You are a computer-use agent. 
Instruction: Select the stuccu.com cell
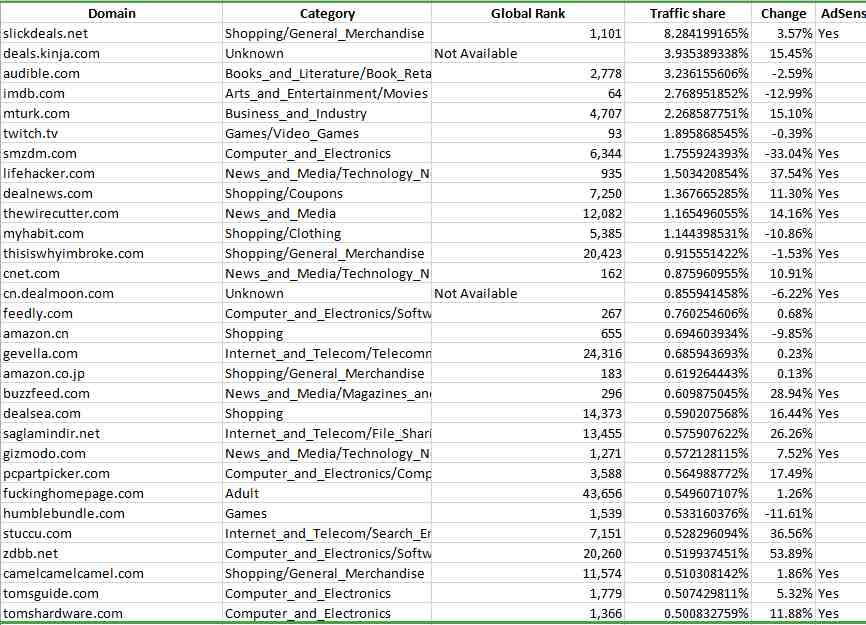(111, 533)
